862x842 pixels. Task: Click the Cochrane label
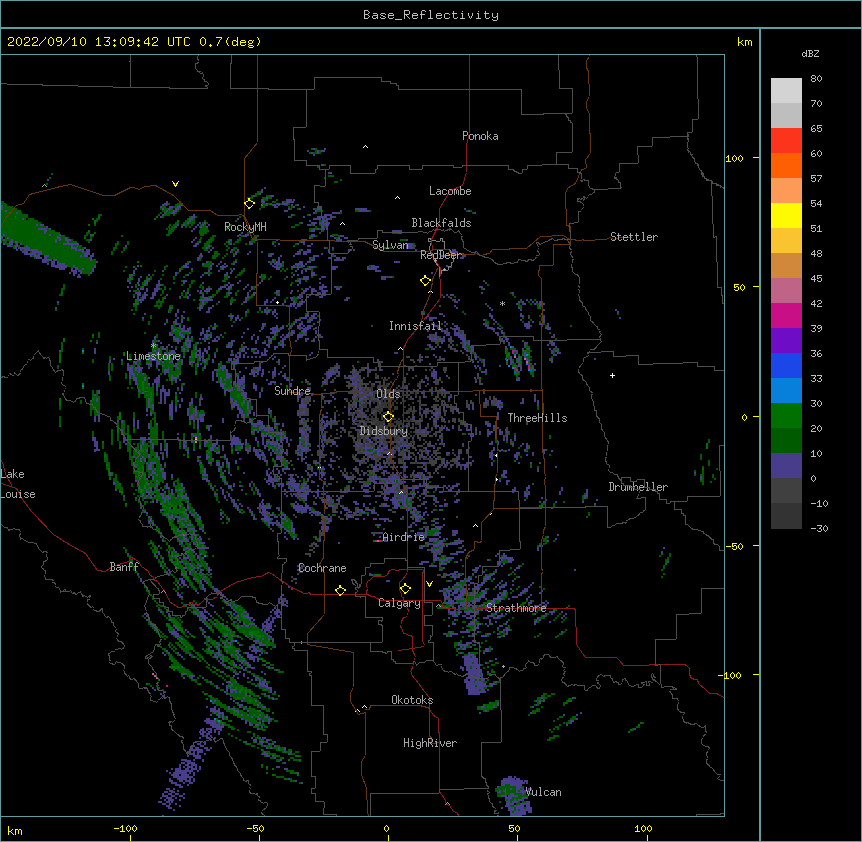pos(322,568)
